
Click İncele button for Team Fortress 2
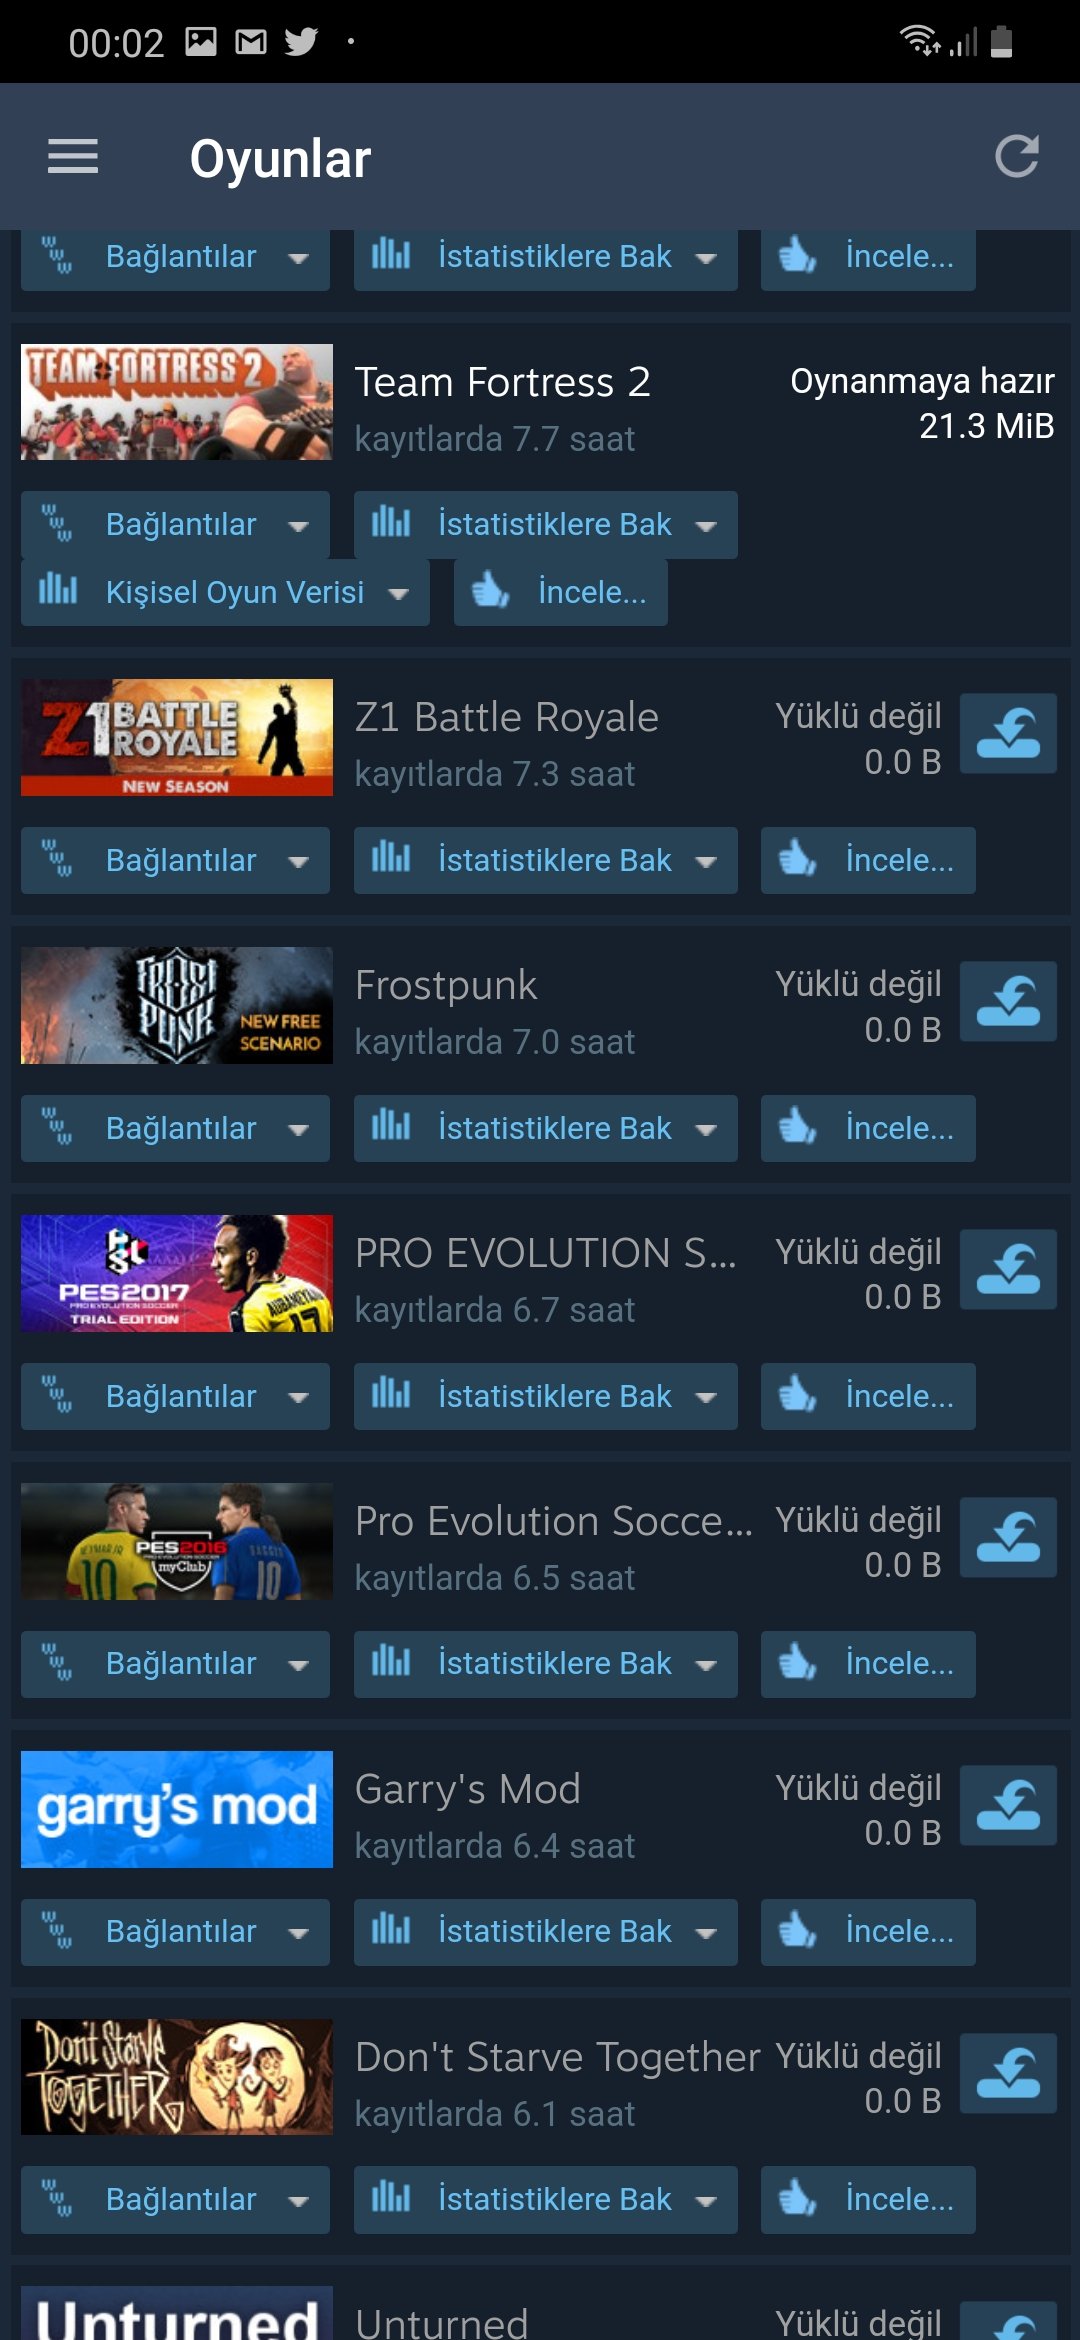[x=560, y=593]
